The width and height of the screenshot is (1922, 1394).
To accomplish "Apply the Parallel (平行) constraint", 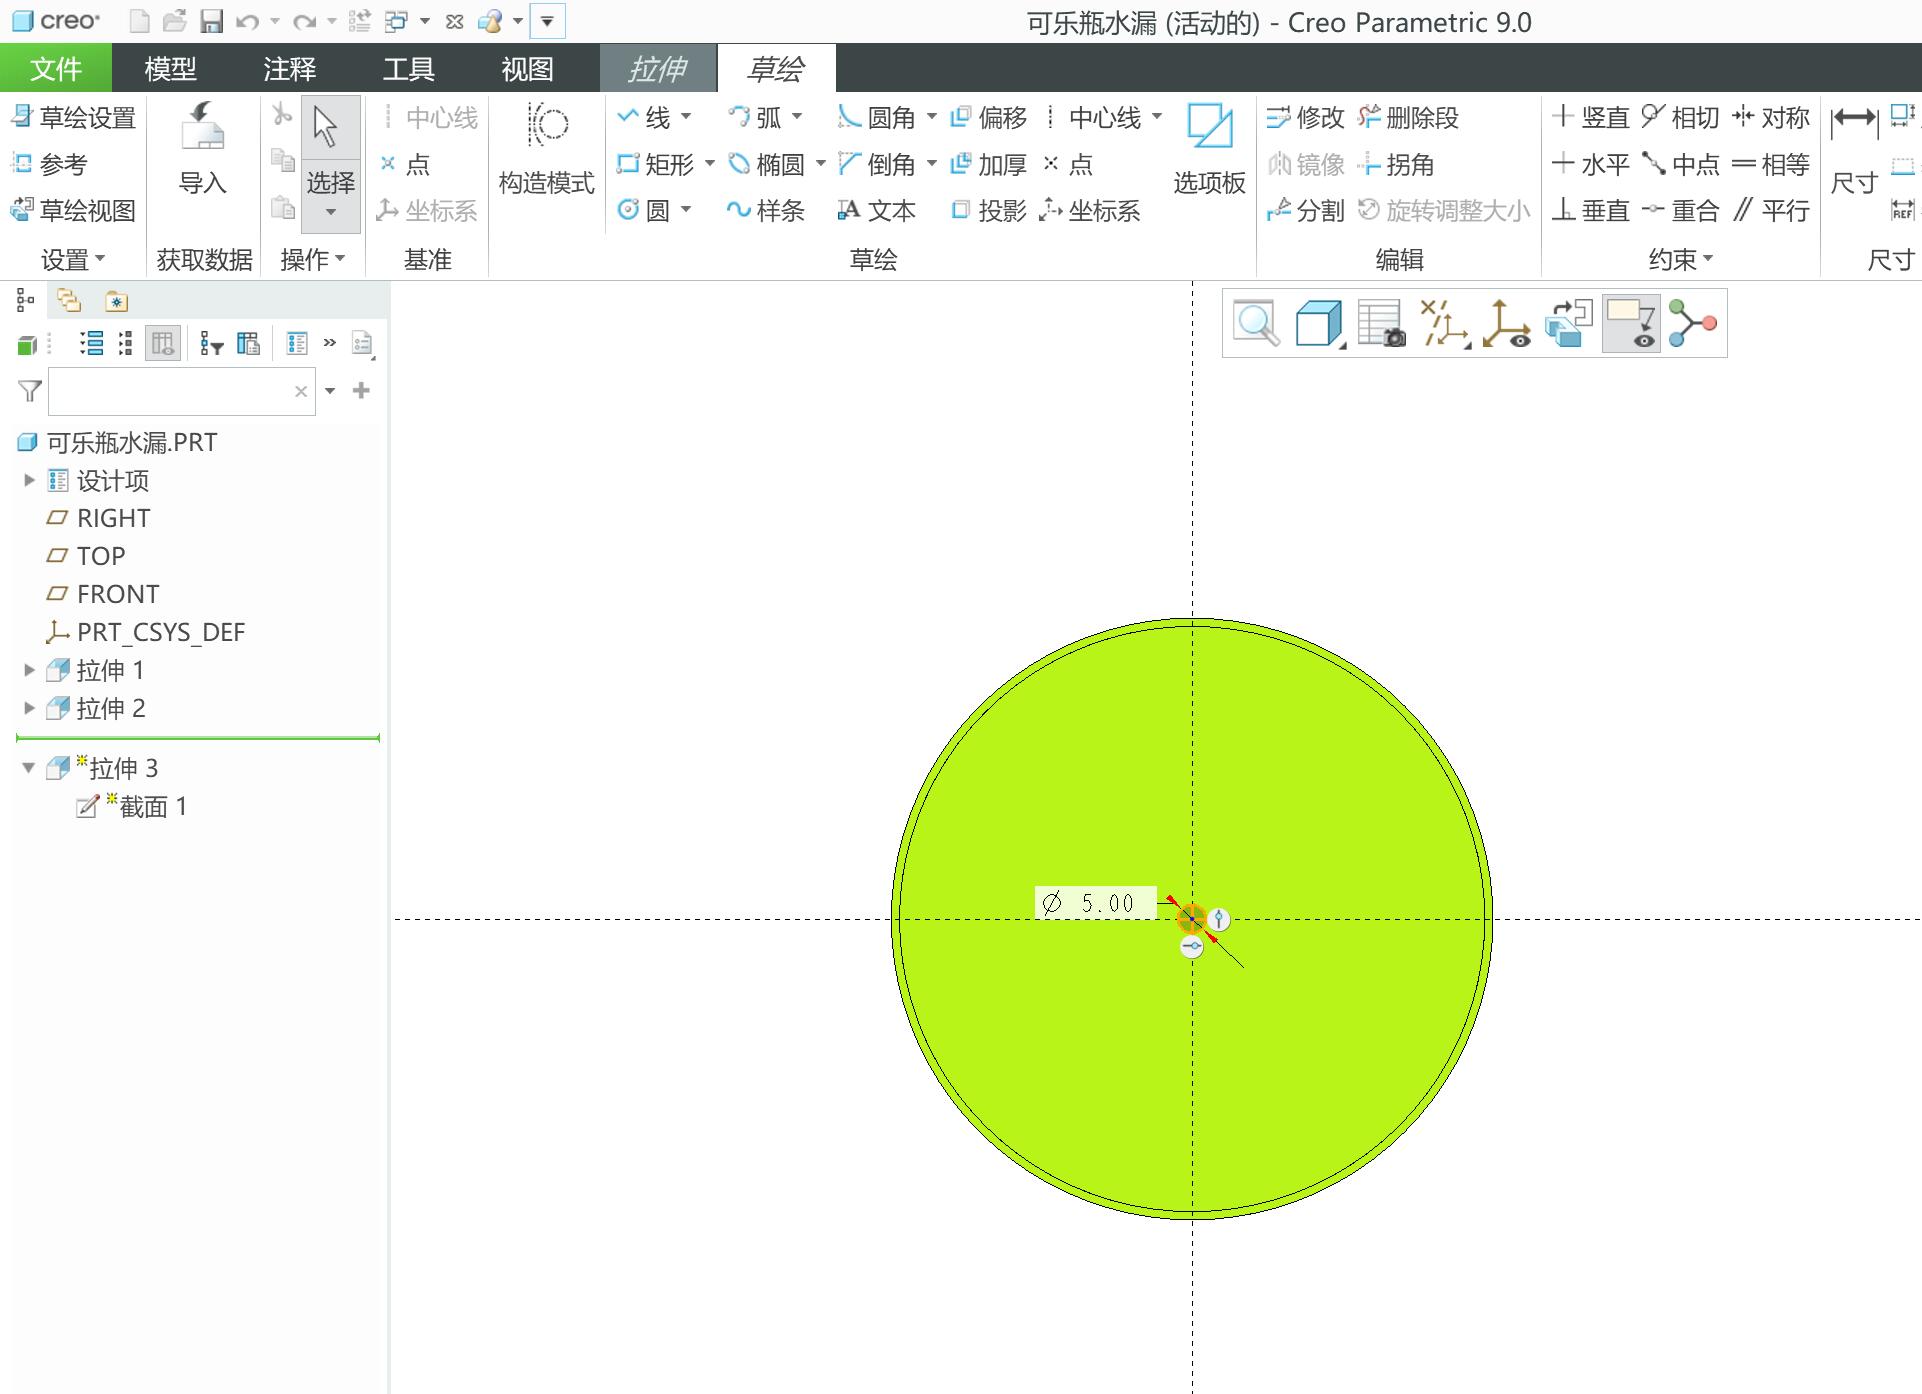I will (x=1771, y=210).
